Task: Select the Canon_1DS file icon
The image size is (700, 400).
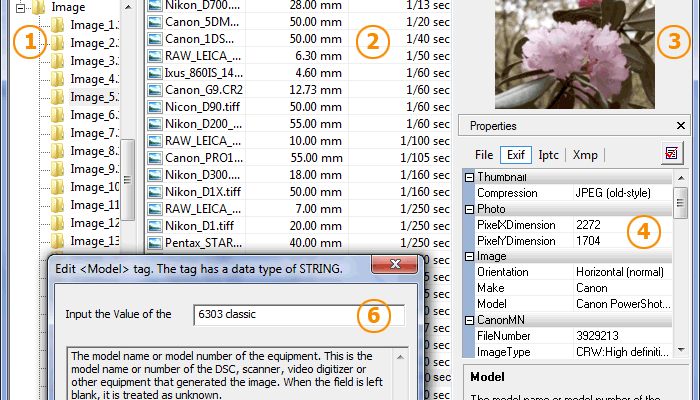Action: [x=155, y=39]
